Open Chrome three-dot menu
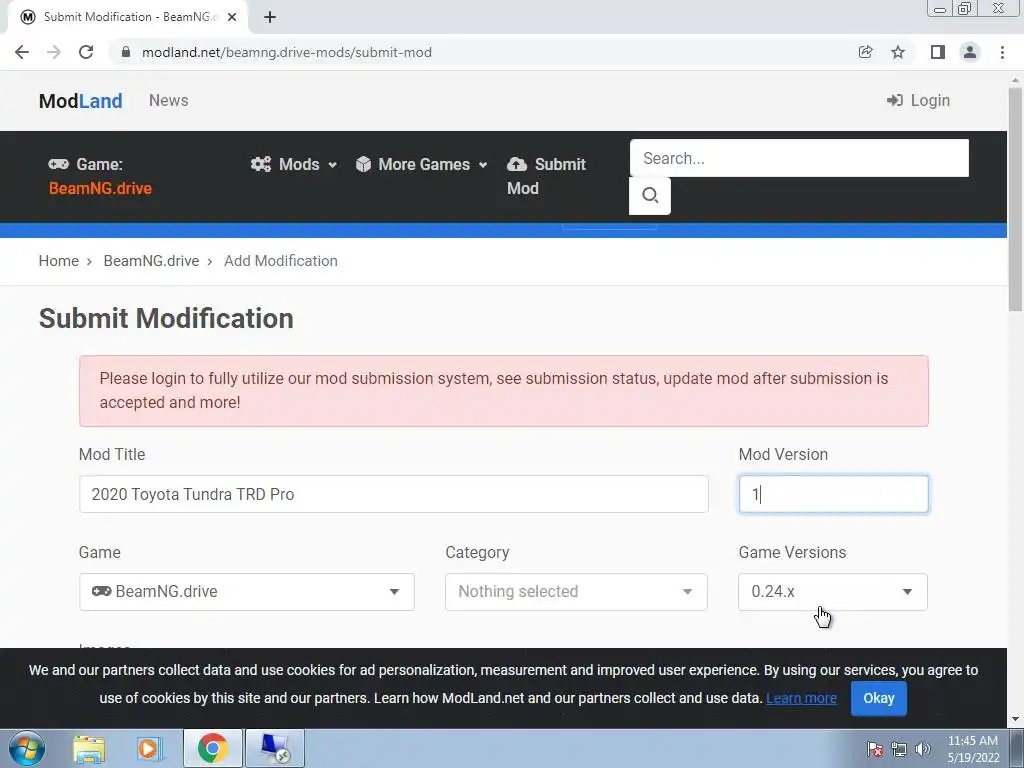 tap(1002, 52)
